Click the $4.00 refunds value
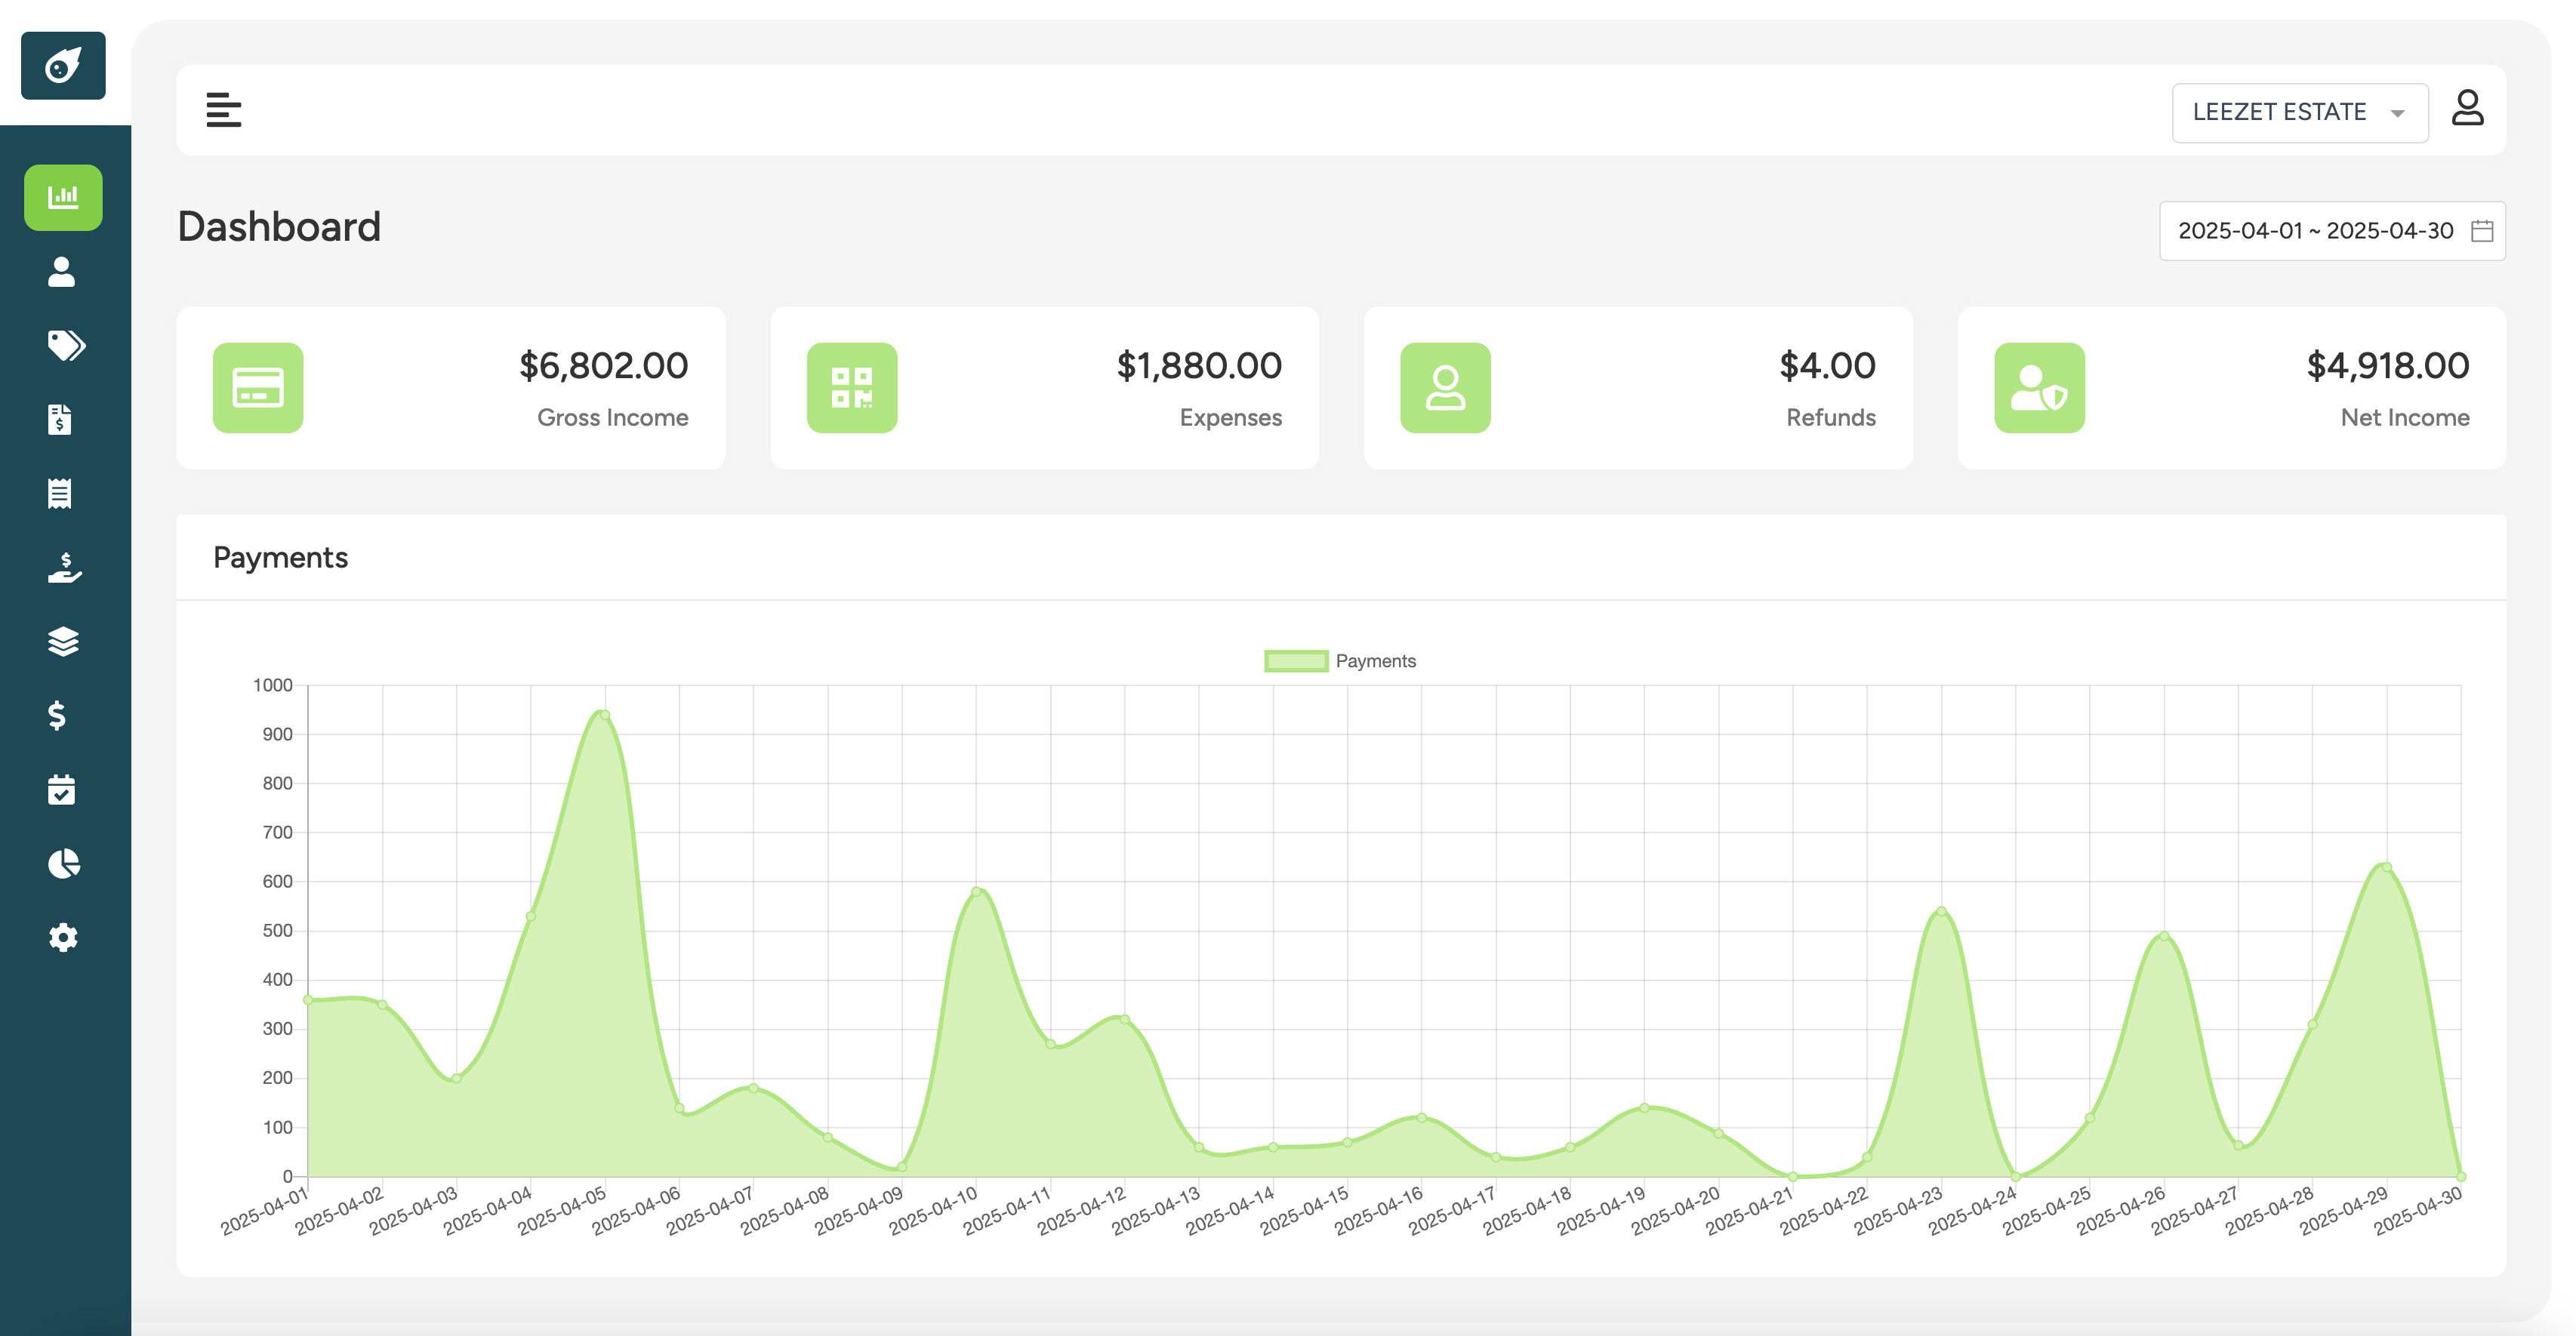The image size is (2576, 1336). 1827,366
